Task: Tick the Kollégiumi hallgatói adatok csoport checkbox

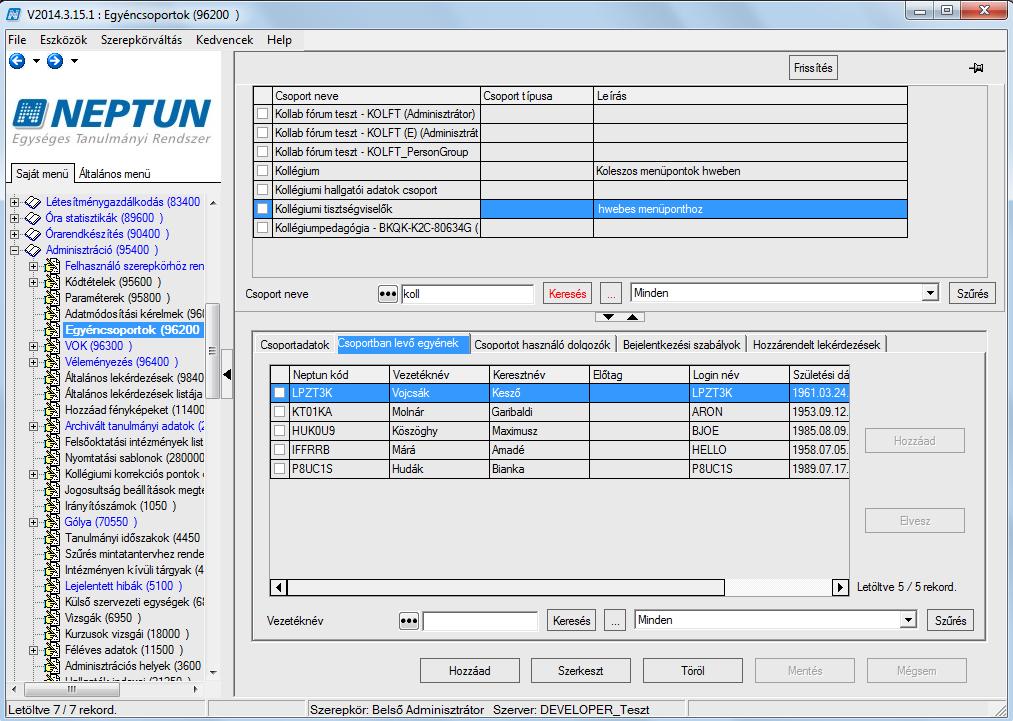Action: coord(262,190)
